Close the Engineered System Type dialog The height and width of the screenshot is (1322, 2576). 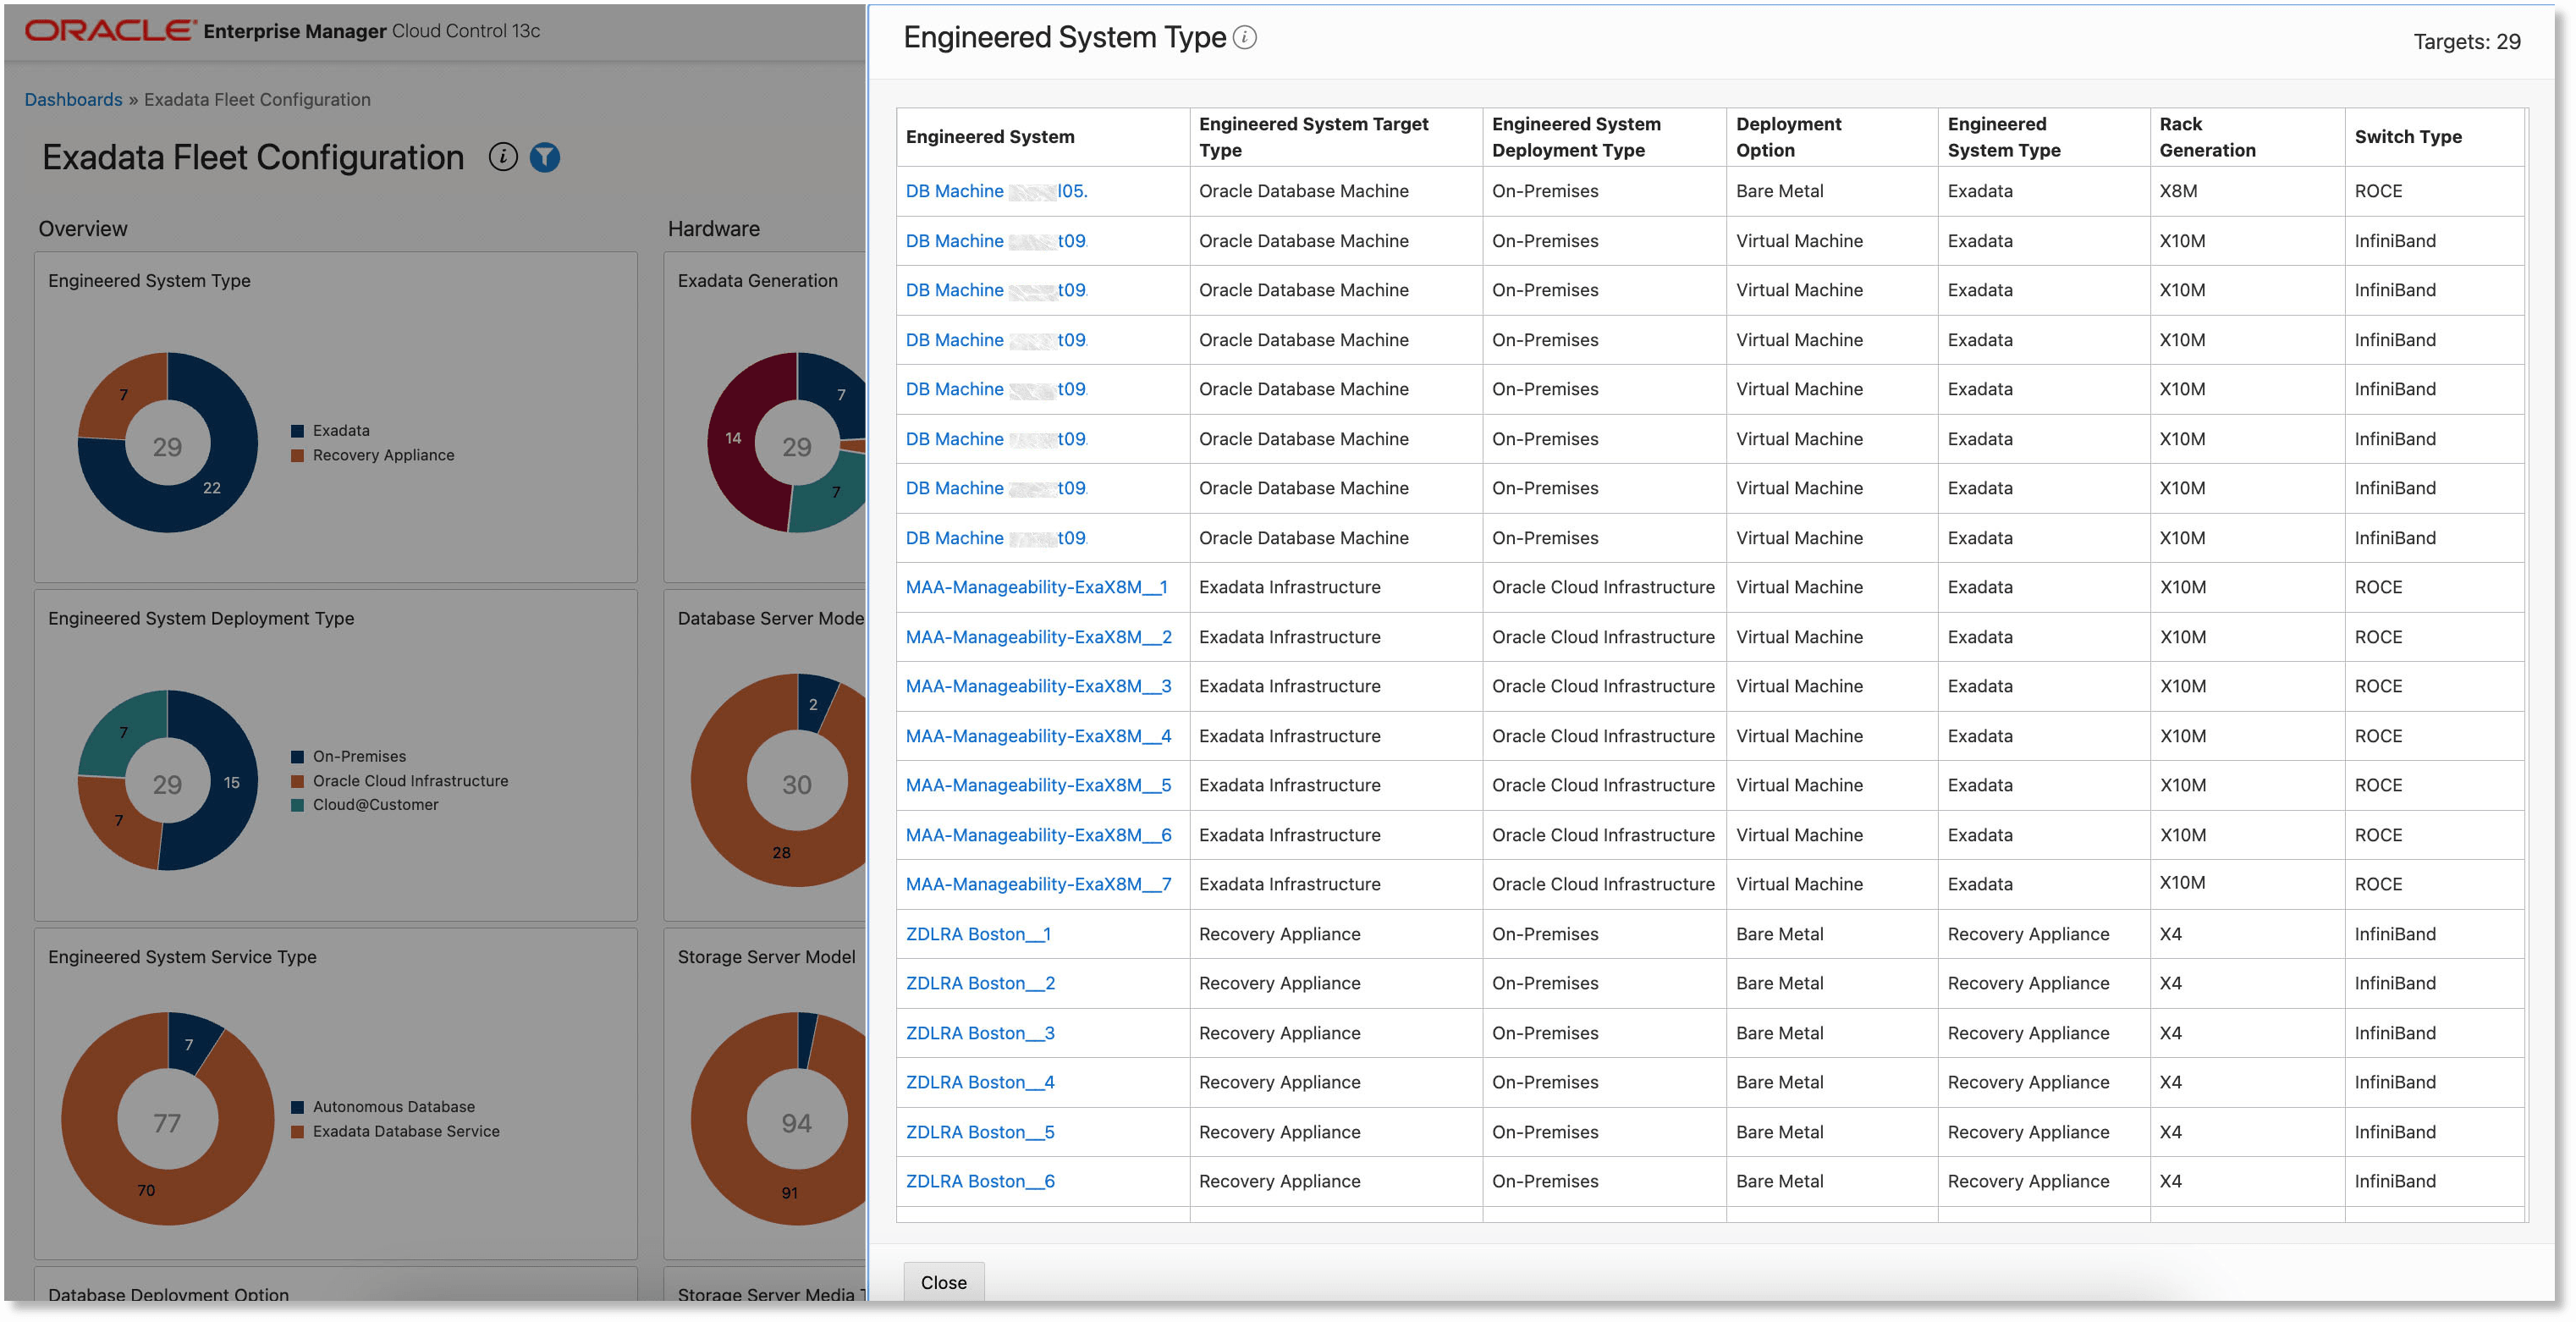click(943, 1282)
